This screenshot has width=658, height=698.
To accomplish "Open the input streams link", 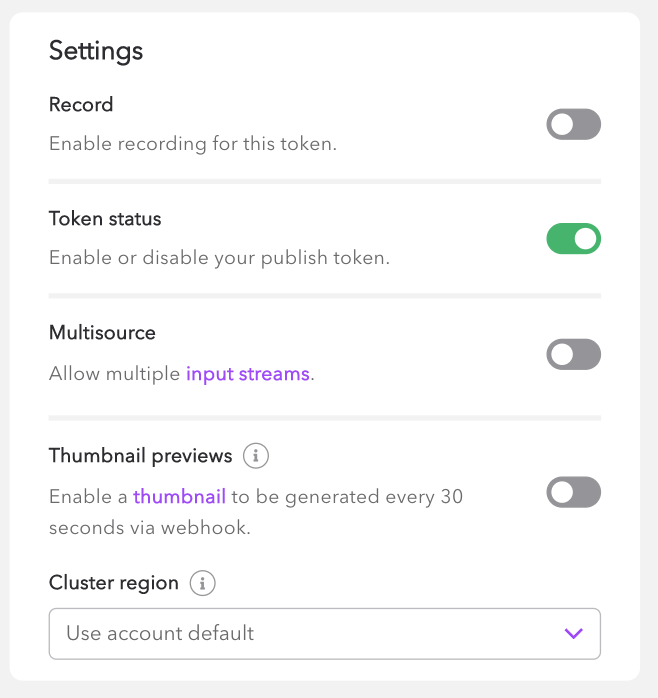I will tap(248, 375).
